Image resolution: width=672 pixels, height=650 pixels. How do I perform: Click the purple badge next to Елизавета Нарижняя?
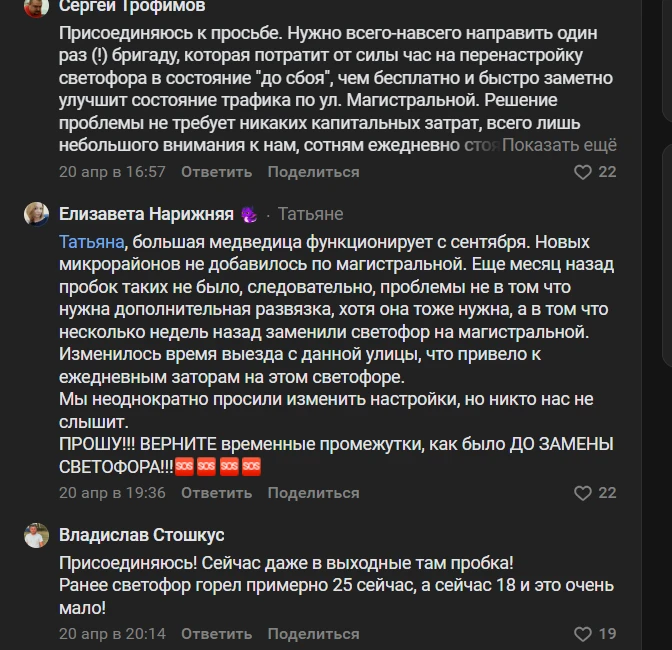point(249,214)
